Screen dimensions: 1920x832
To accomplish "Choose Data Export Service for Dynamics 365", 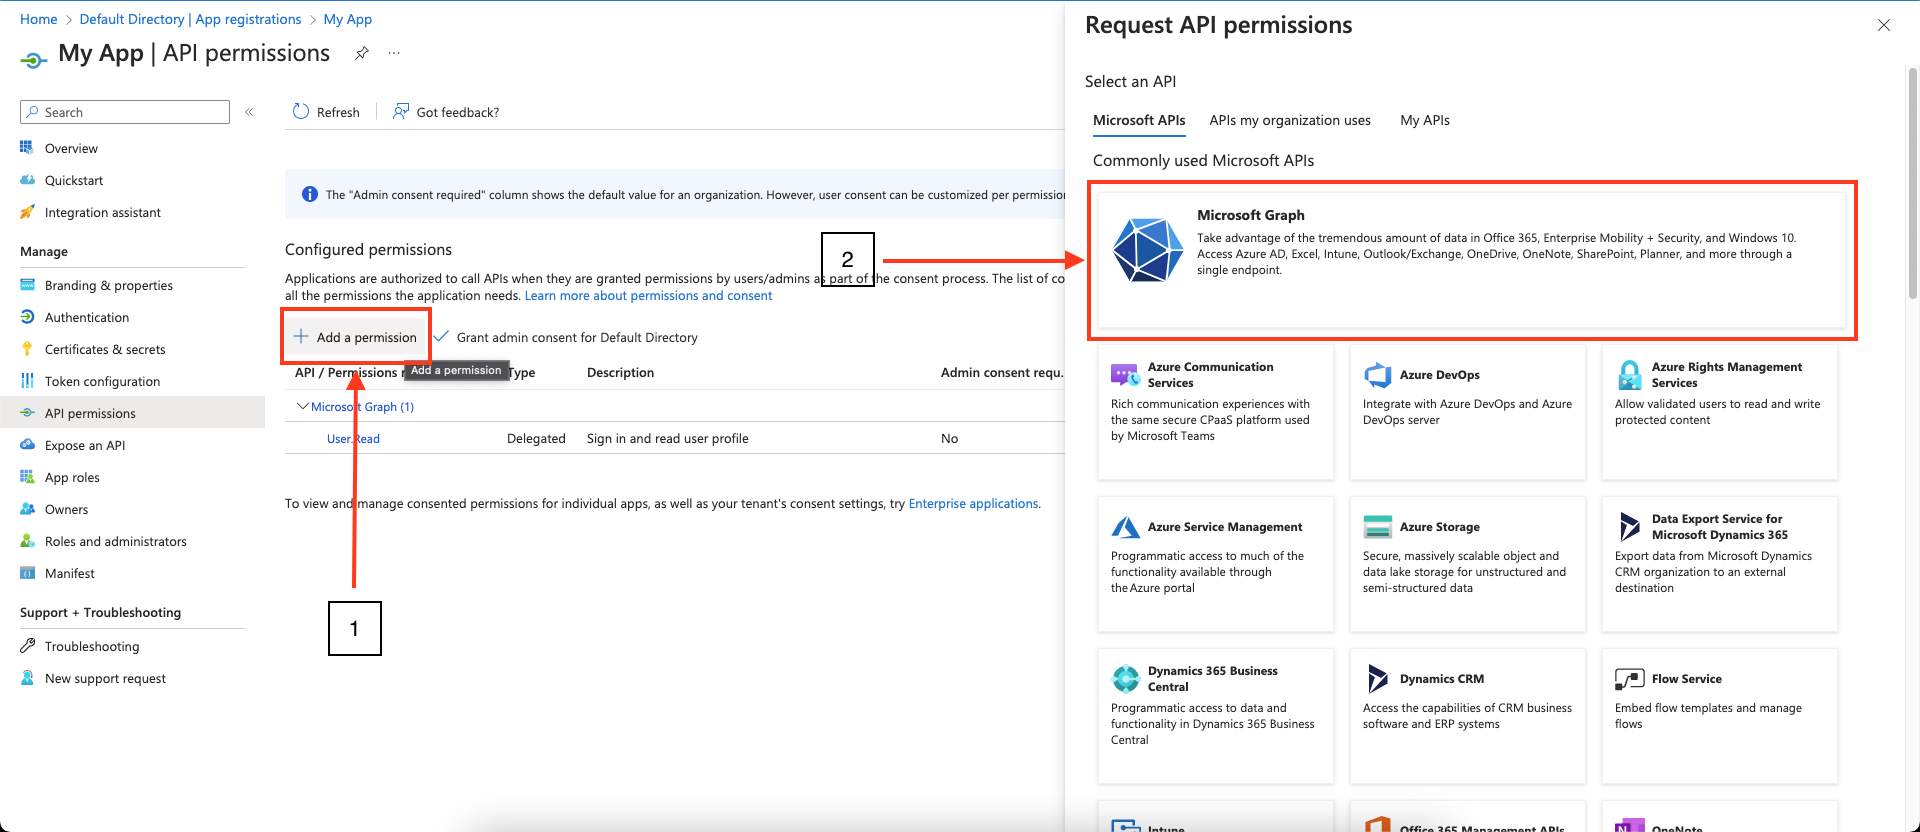I will 1719,564.
